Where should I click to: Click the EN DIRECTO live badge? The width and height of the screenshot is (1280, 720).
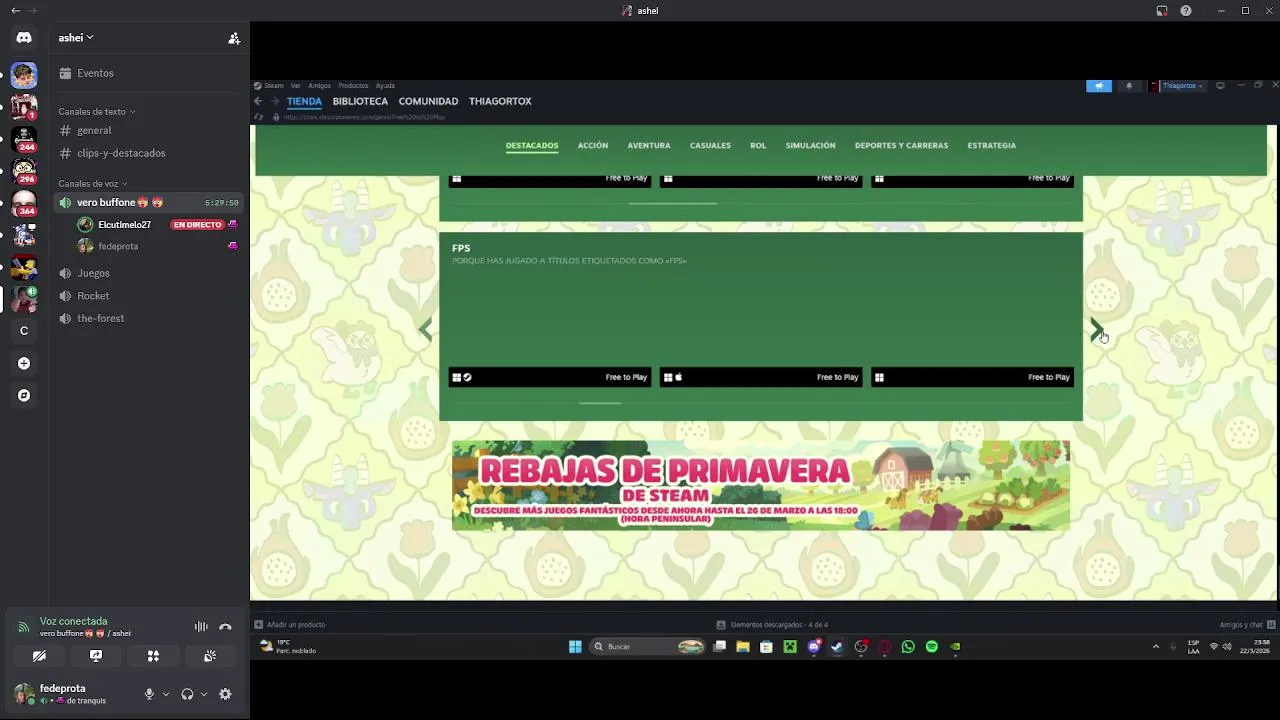click(x=197, y=225)
